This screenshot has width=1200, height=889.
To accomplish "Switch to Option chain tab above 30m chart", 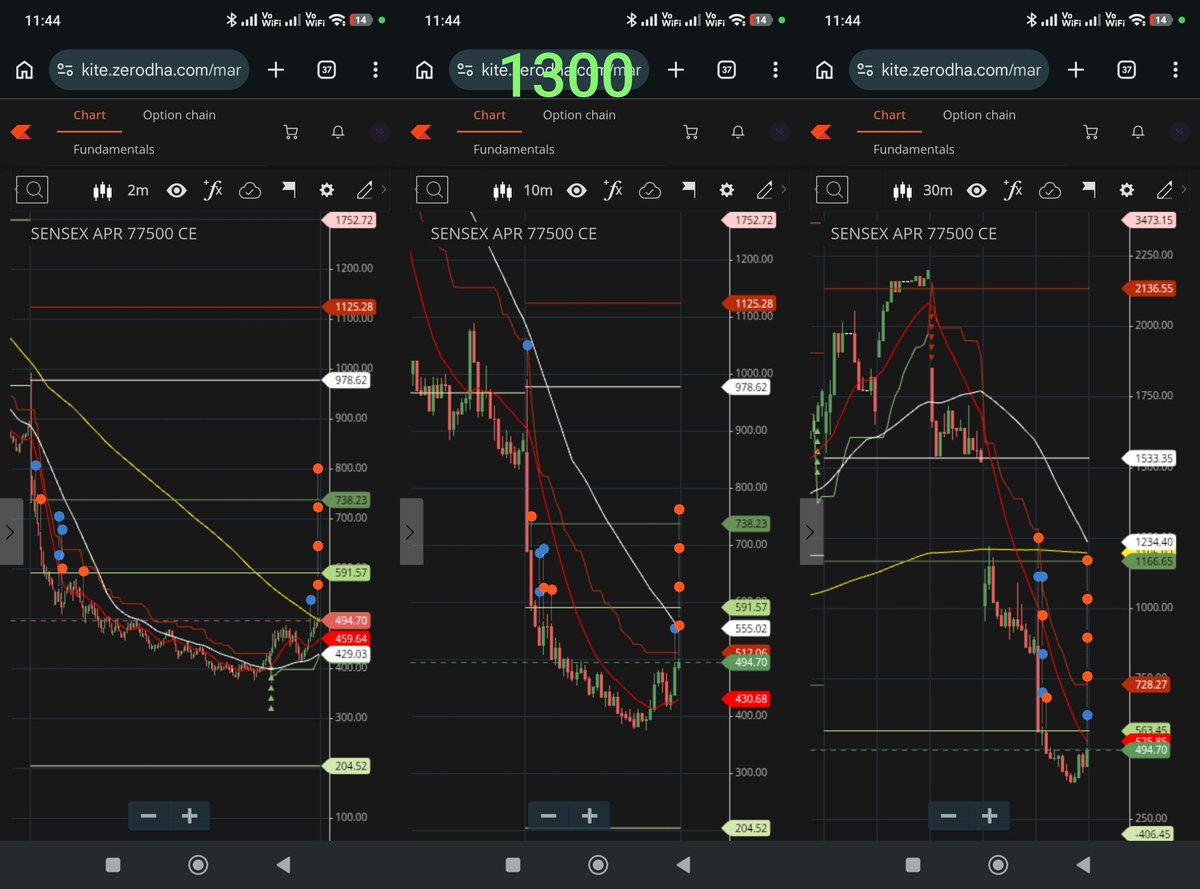I will (x=979, y=115).
